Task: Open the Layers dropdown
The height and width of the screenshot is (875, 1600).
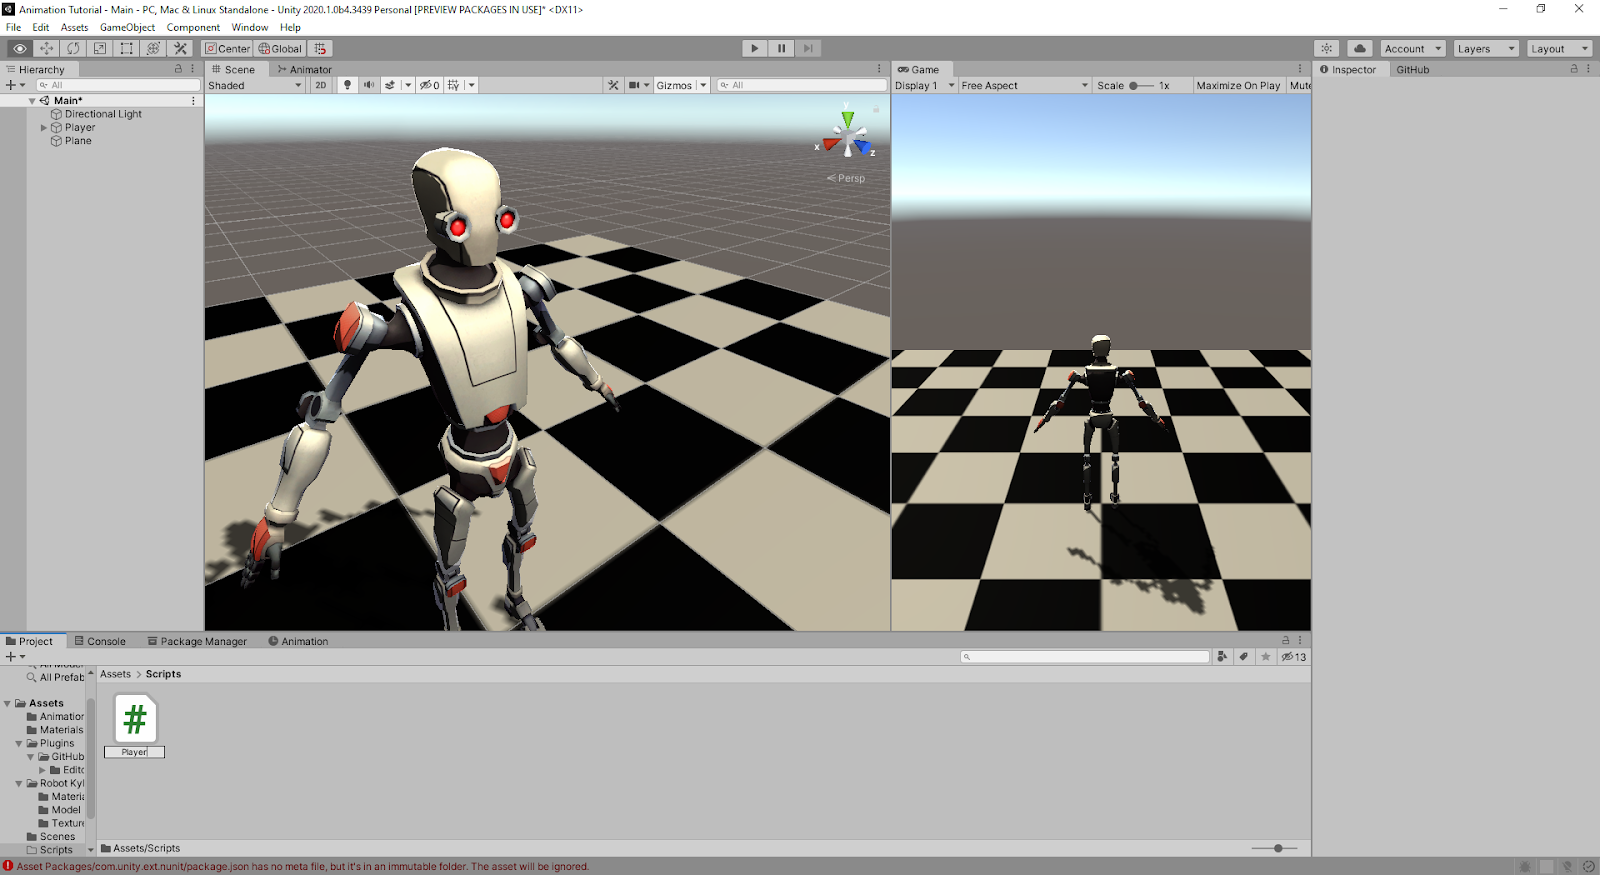Action: click(x=1486, y=48)
